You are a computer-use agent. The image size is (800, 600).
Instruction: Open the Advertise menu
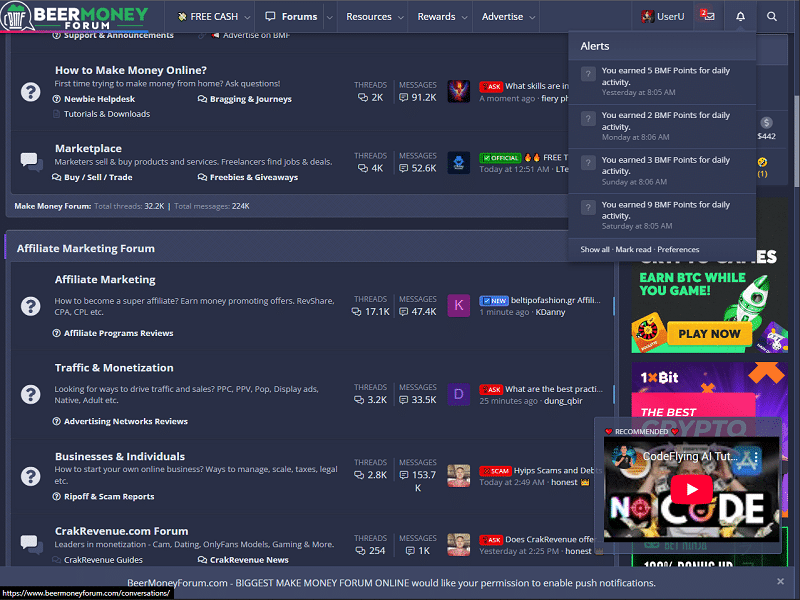coord(509,17)
